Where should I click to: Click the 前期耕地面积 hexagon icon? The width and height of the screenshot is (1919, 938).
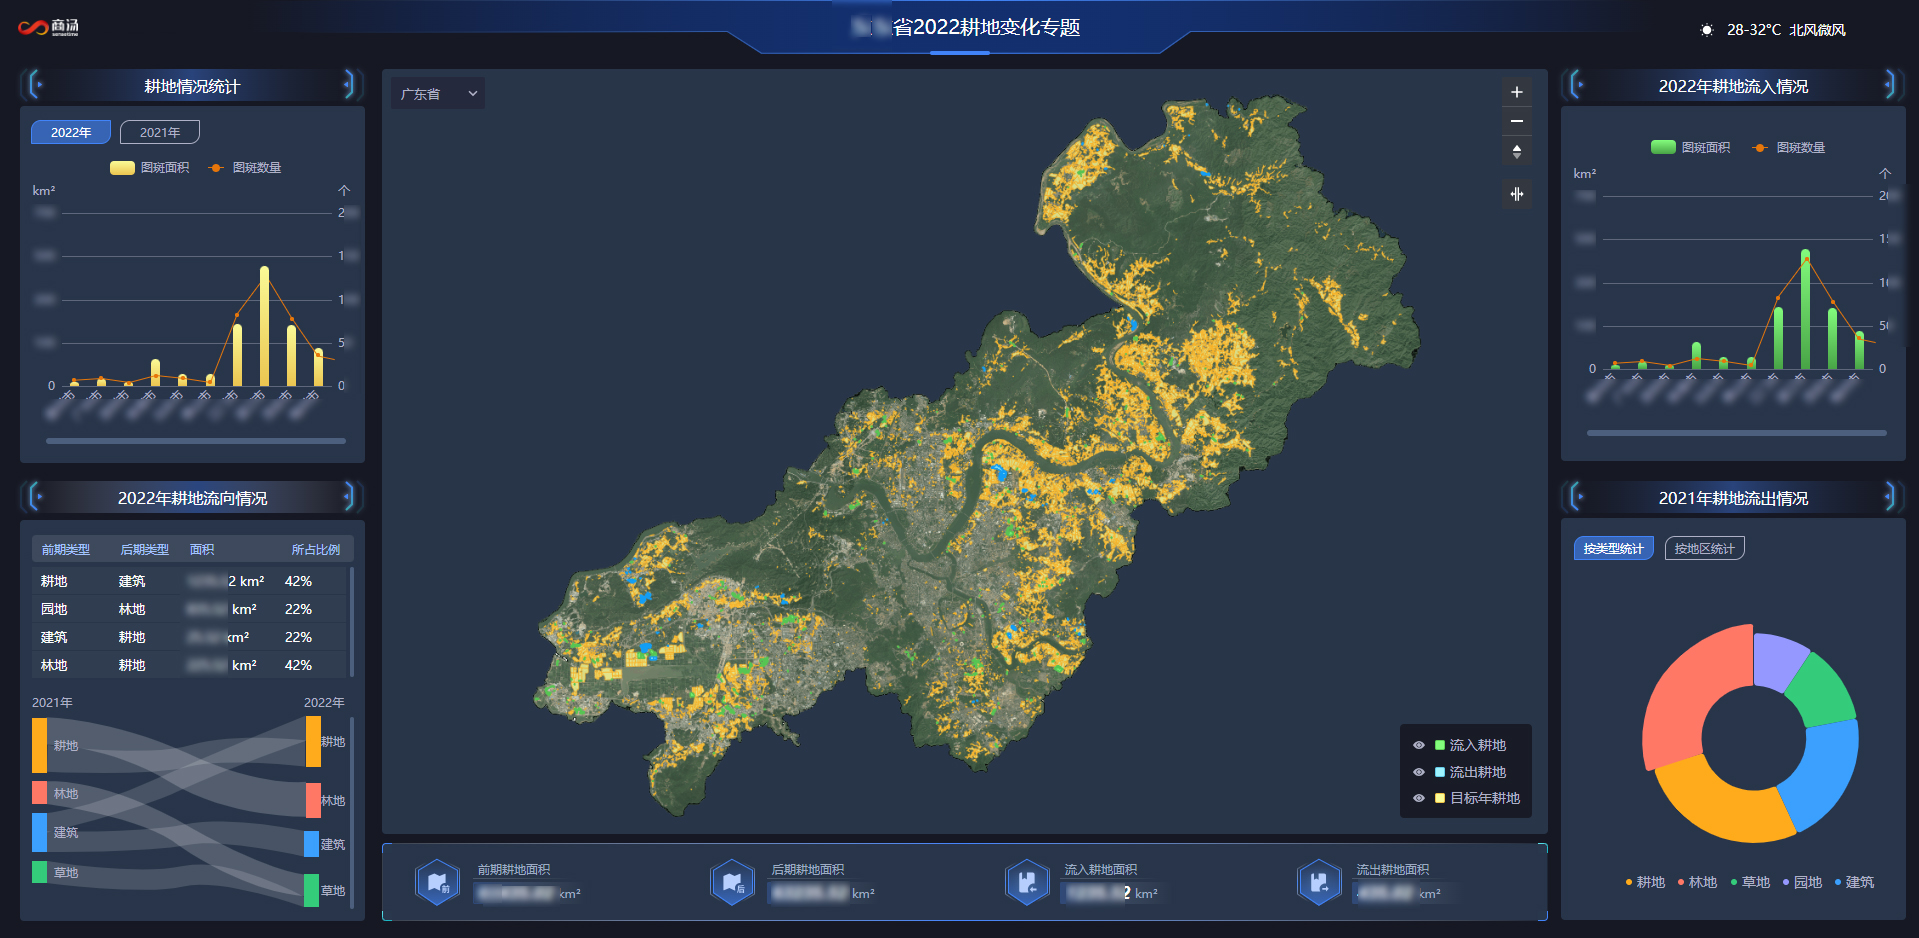coord(437,883)
